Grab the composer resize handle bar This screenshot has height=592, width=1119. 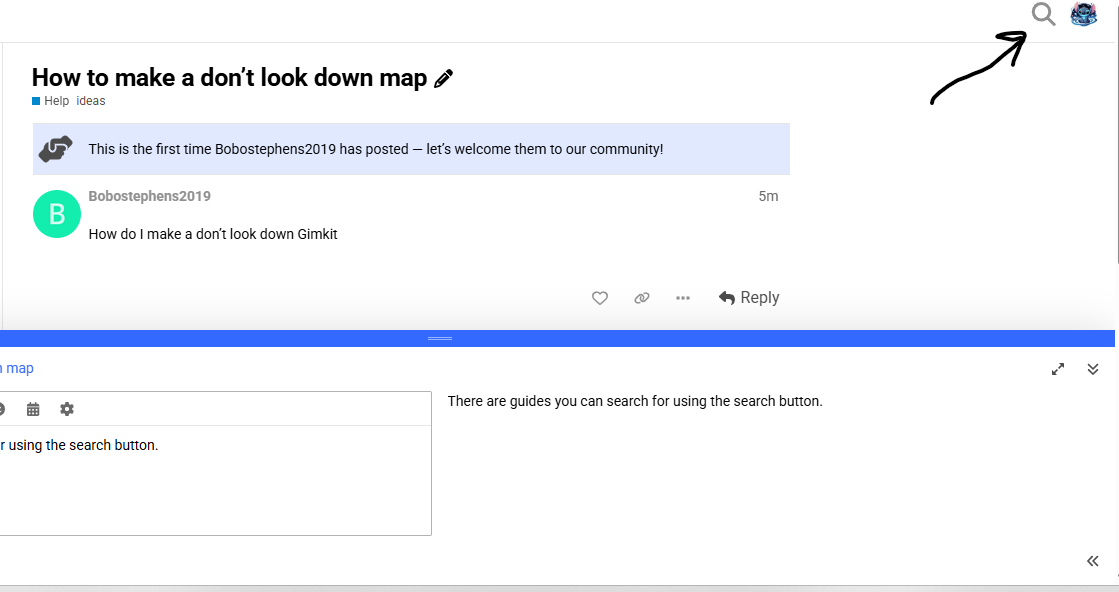(440, 339)
